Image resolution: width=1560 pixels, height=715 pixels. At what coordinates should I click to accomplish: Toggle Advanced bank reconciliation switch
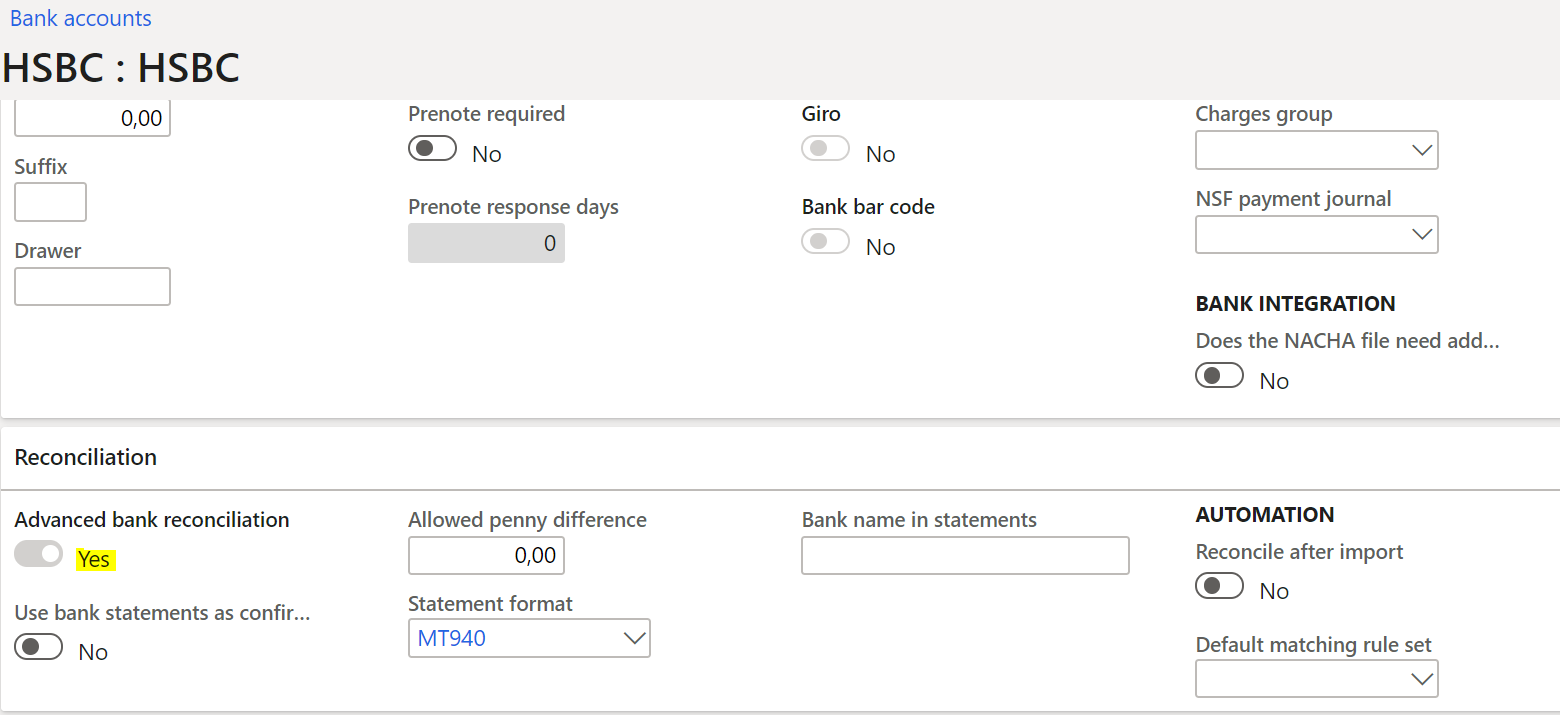[39, 555]
